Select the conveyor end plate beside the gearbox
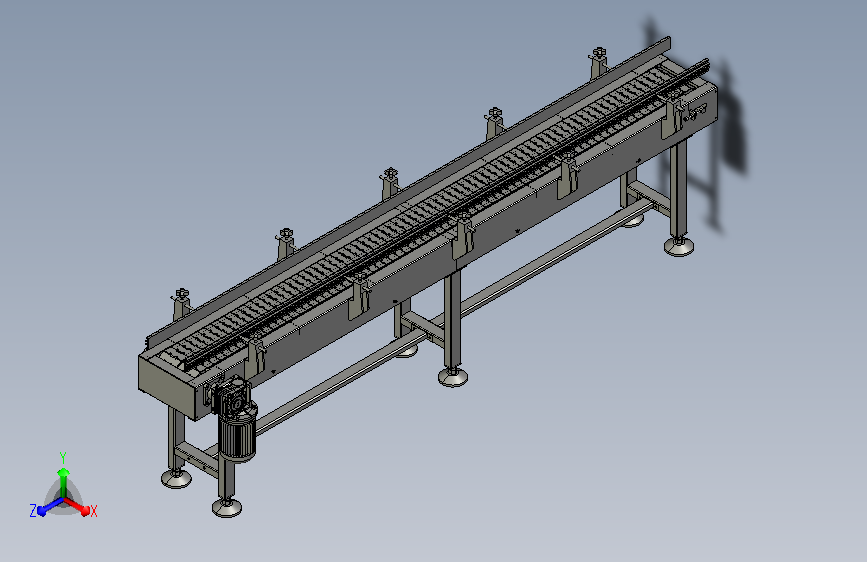The width and height of the screenshot is (867, 562). click(x=168, y=386)
